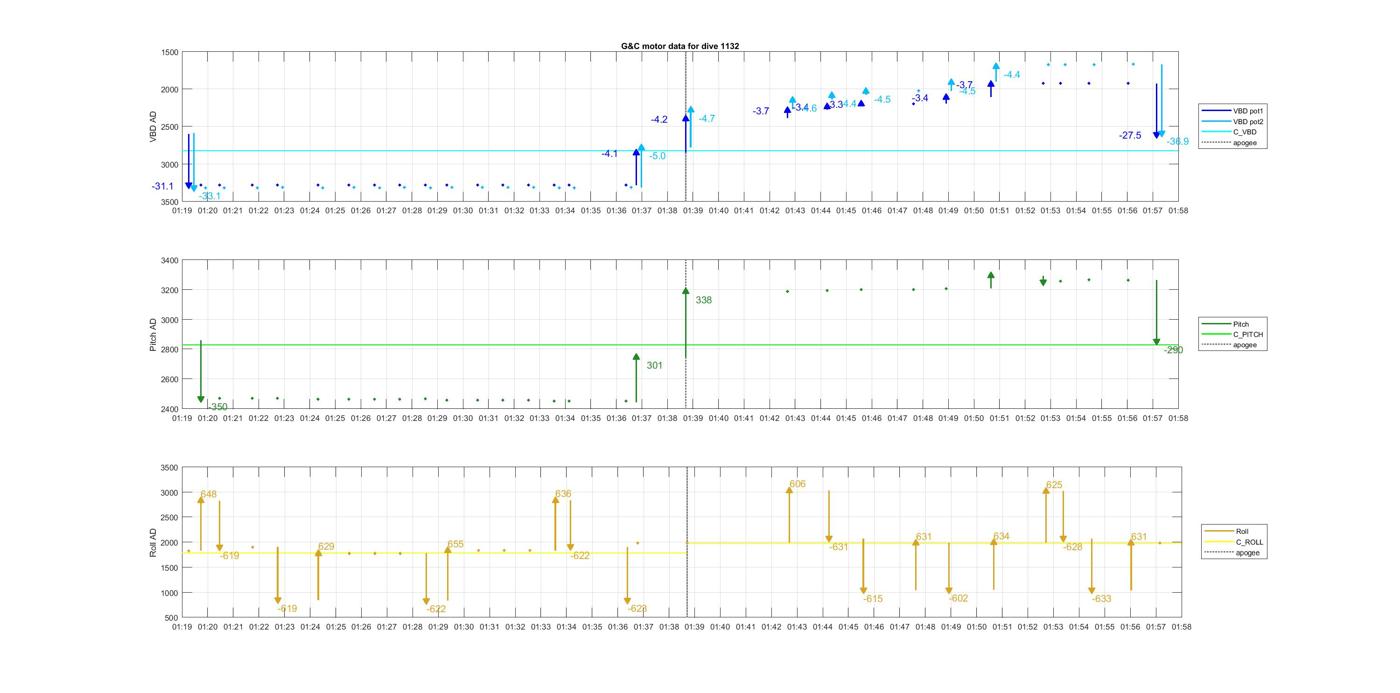
Task: Click the '-4.2' VBD data label
Action: coord(659,120)
